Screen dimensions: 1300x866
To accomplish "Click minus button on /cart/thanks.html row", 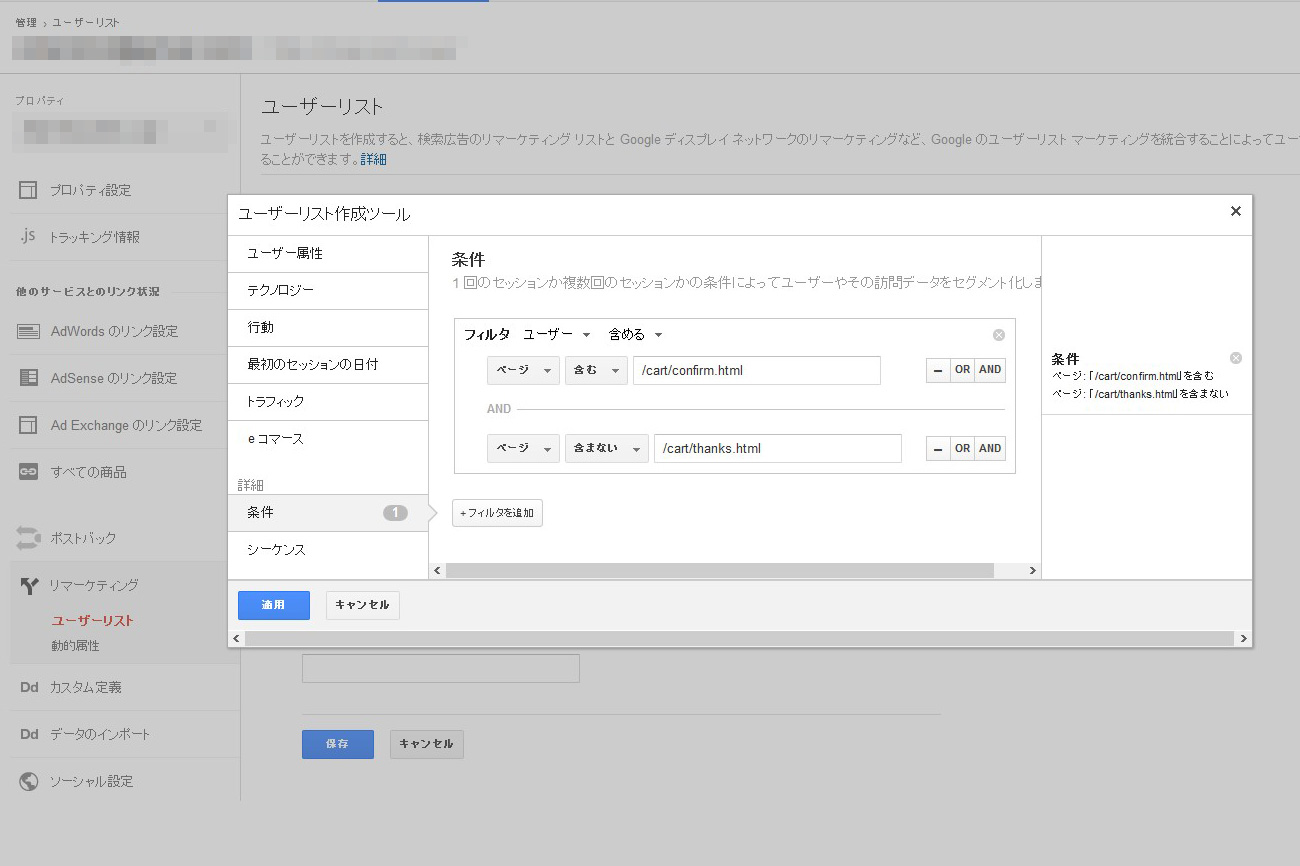I will point(937,448).
